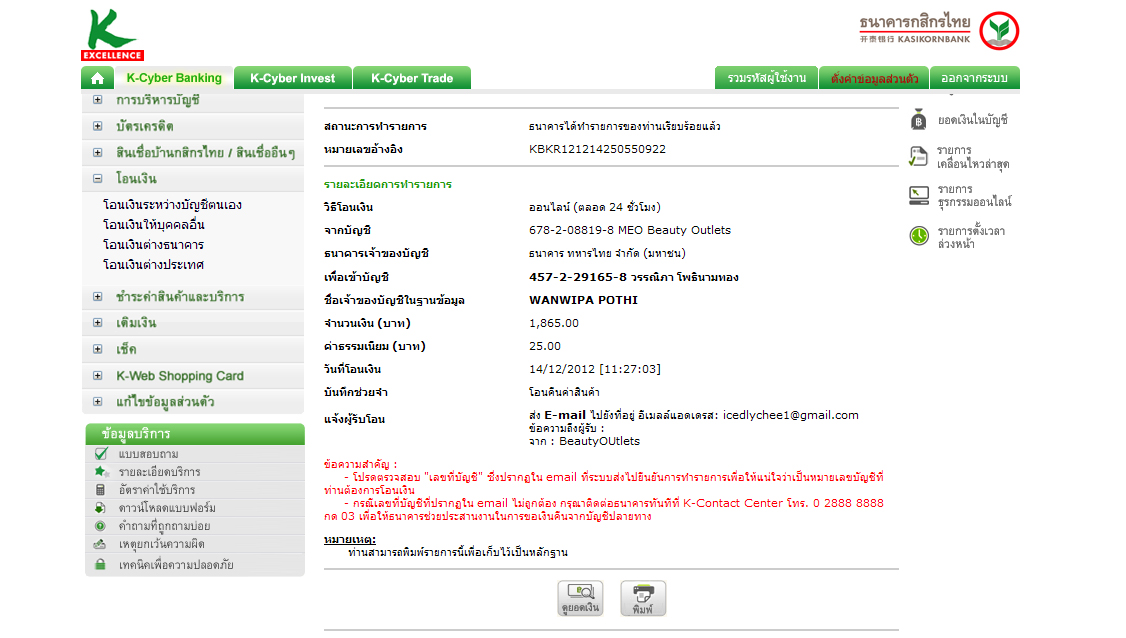Image resolution: width=1126 pixels, height=638 pixels.
Task: Click the logout button
Action: [974, 78]
